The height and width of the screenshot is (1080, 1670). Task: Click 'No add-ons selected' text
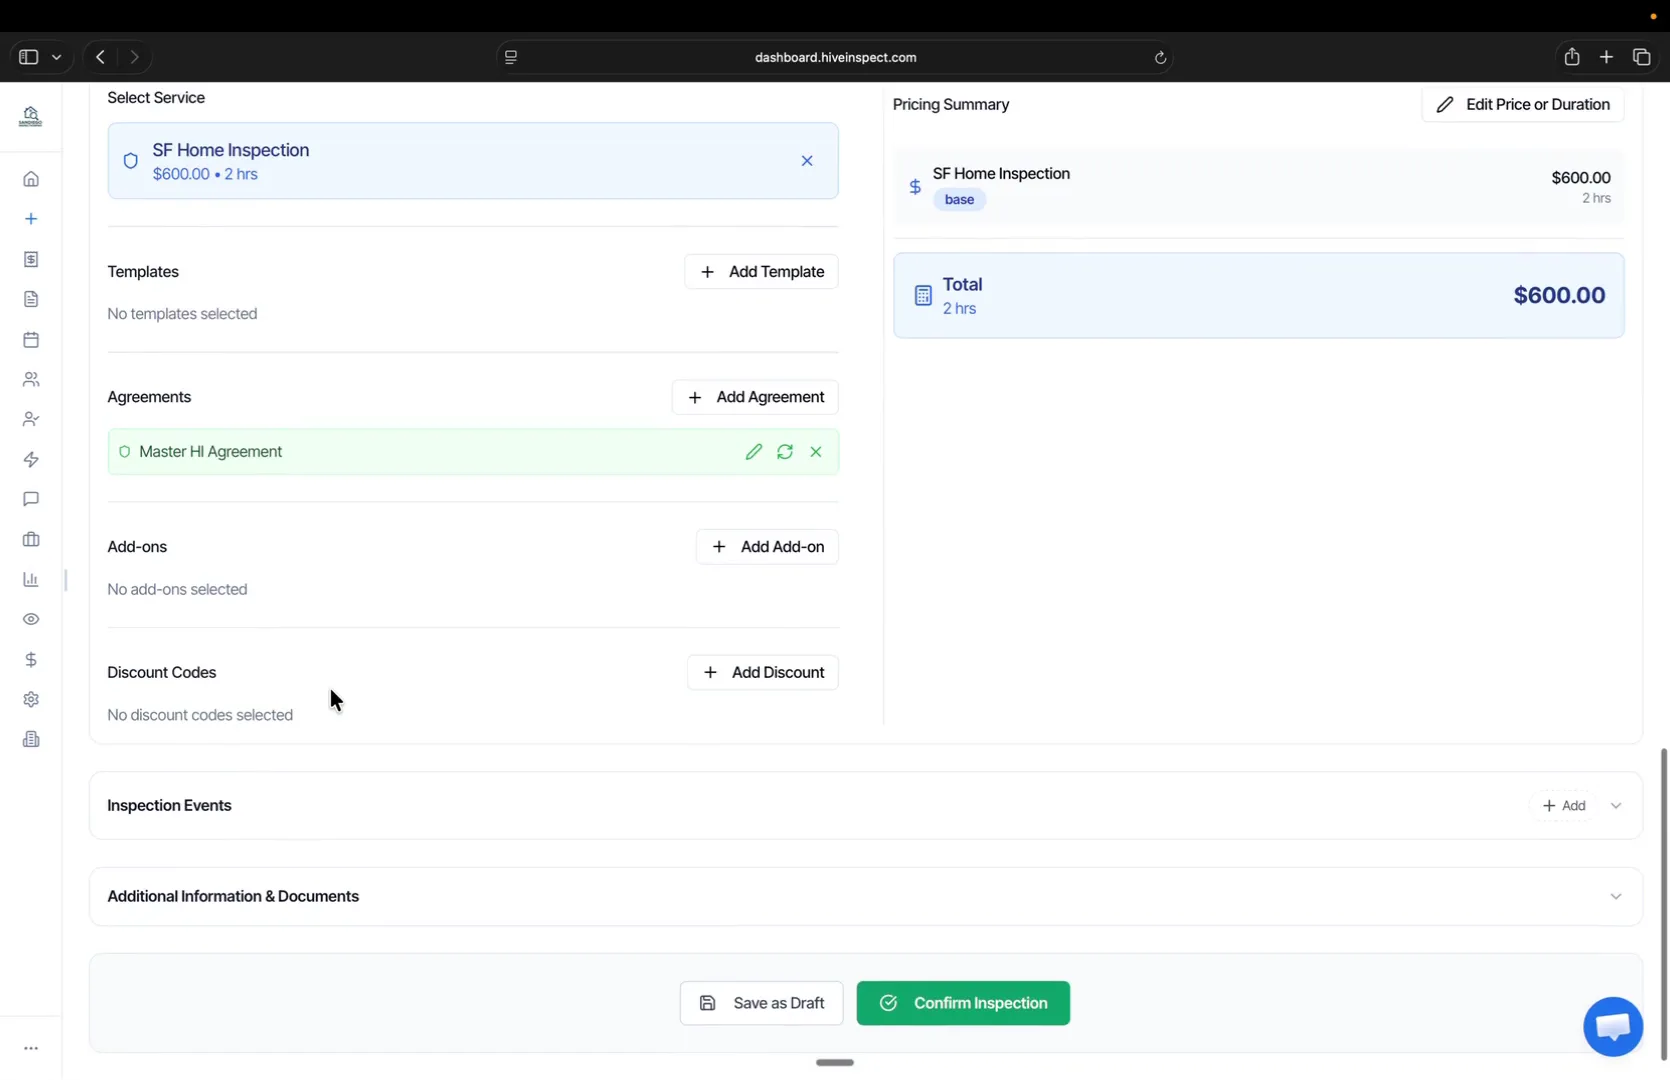[x=177, y=590]
